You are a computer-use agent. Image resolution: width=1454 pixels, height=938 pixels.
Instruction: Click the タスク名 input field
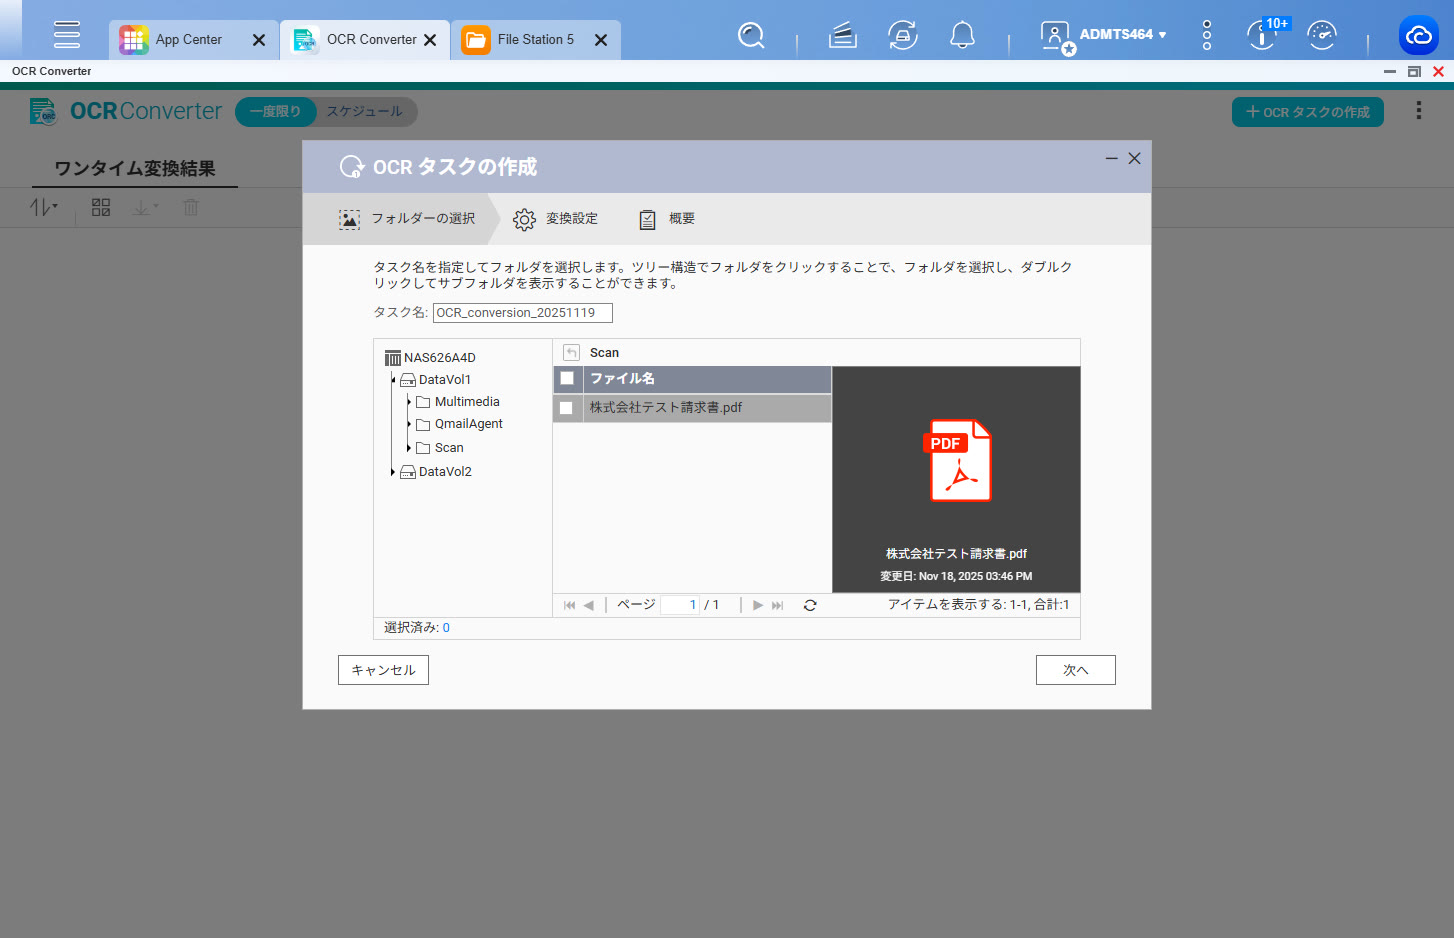[522, 313]
